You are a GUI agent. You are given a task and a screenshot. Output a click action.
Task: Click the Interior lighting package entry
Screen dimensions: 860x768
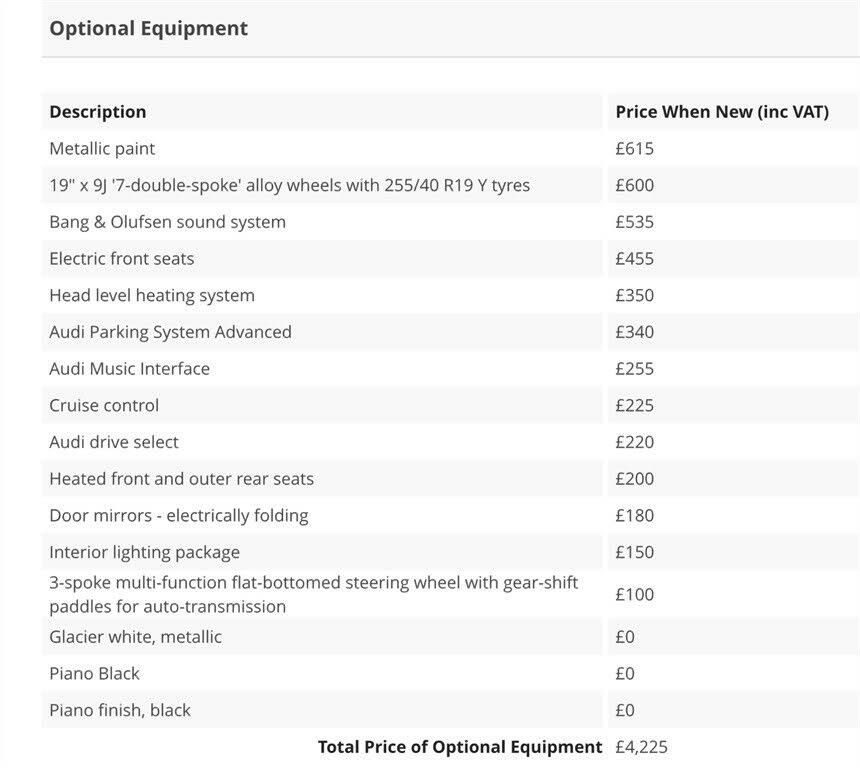pyautogui.click(x=144, y=552)
